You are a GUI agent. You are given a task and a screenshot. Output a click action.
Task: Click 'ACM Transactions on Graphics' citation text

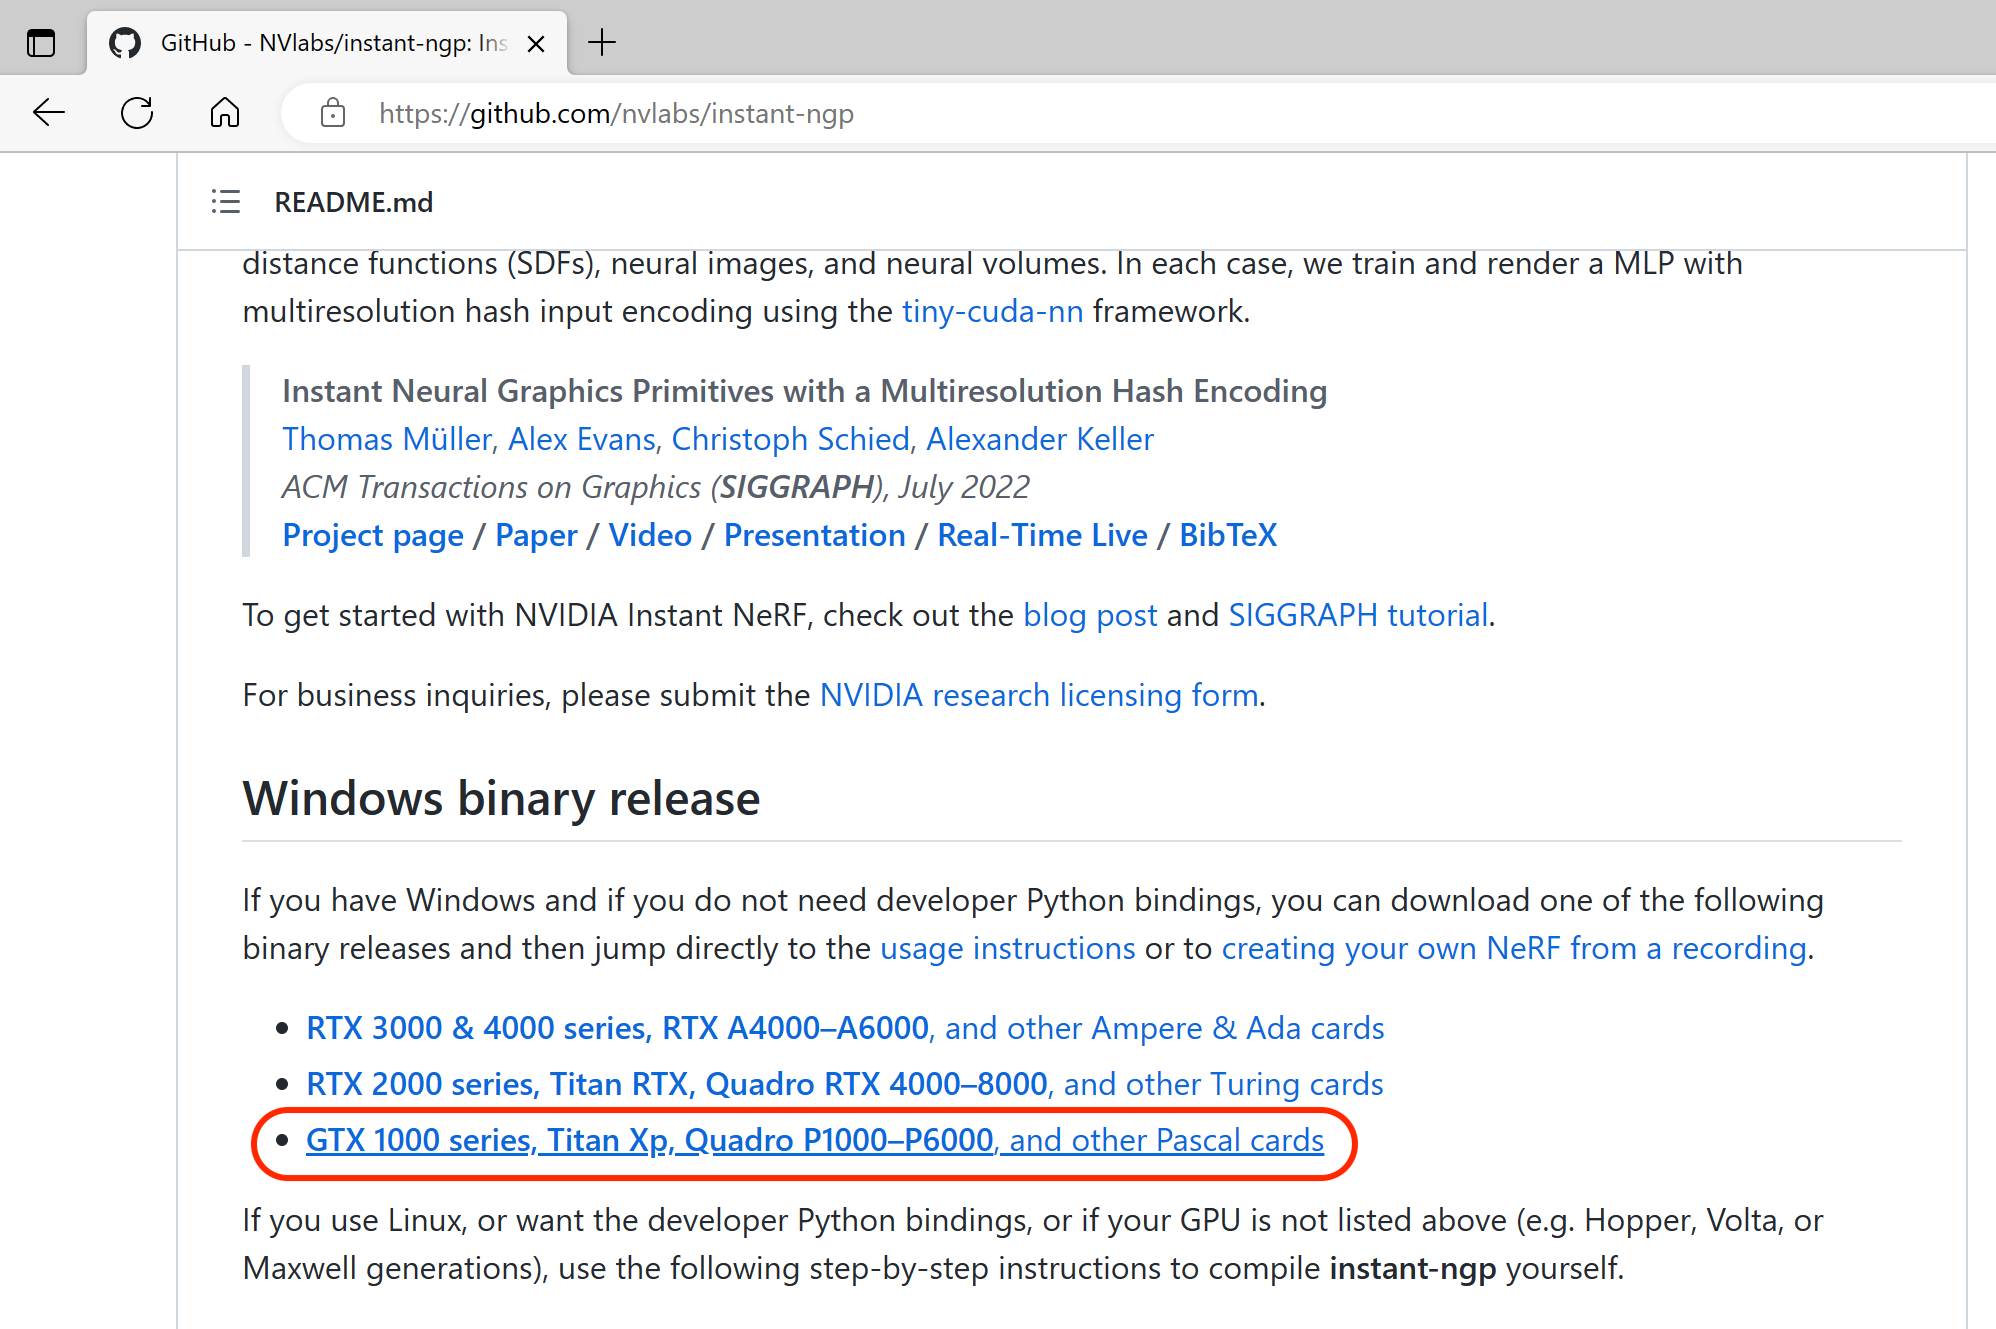click(656, 487)
